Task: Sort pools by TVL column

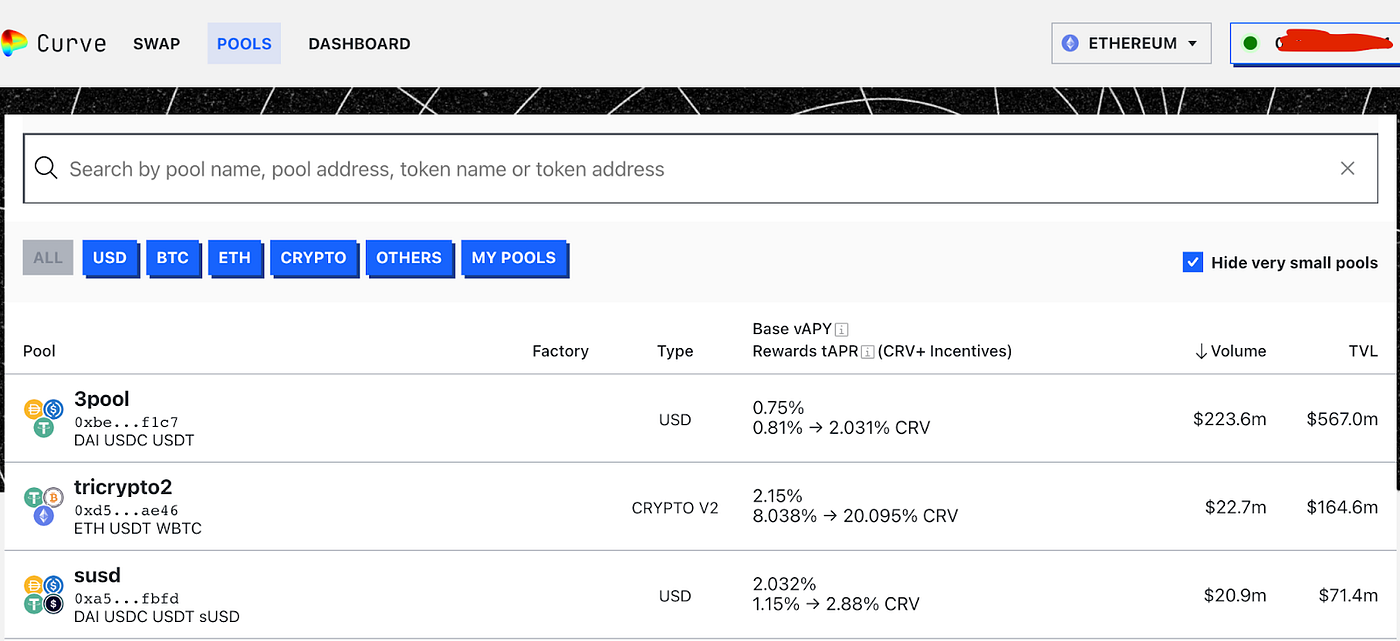Action: click(x=1362, y=351)
